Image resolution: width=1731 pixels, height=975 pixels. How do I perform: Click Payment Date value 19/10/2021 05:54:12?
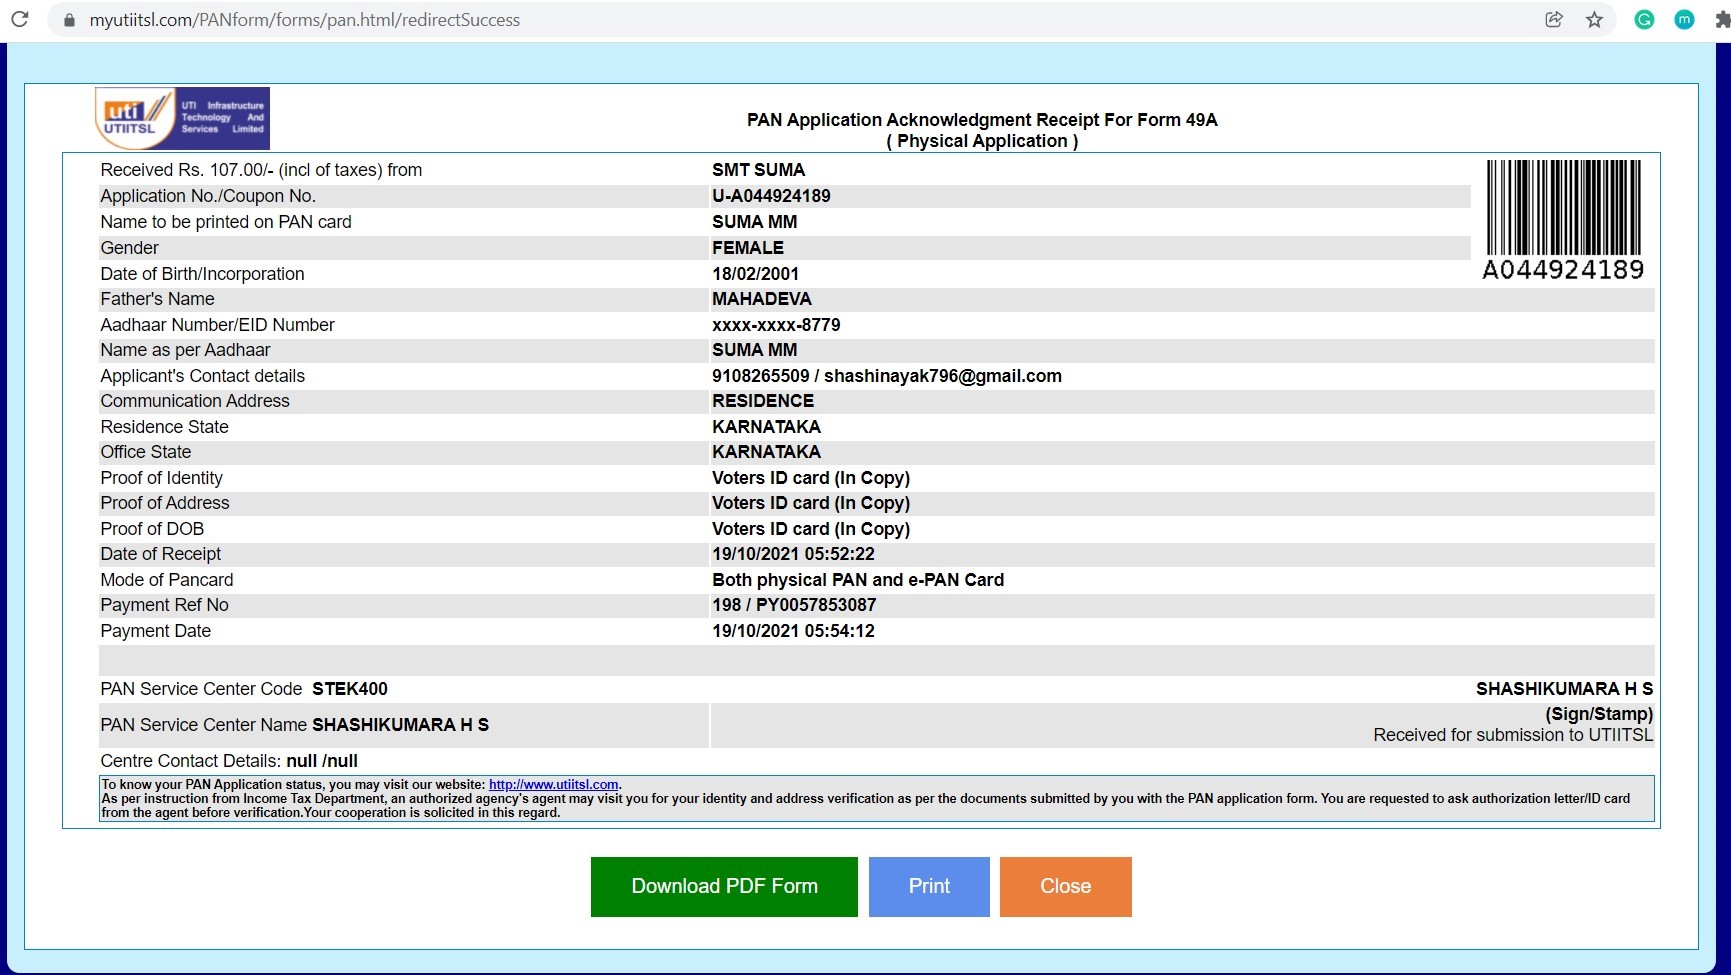(x=793, y=631)
